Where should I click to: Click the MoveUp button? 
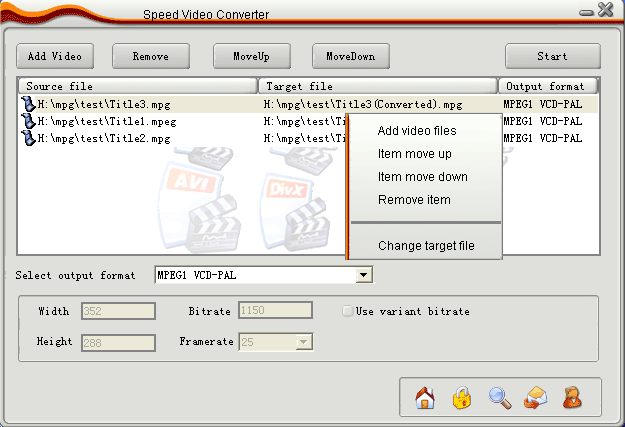pos(252,56)
